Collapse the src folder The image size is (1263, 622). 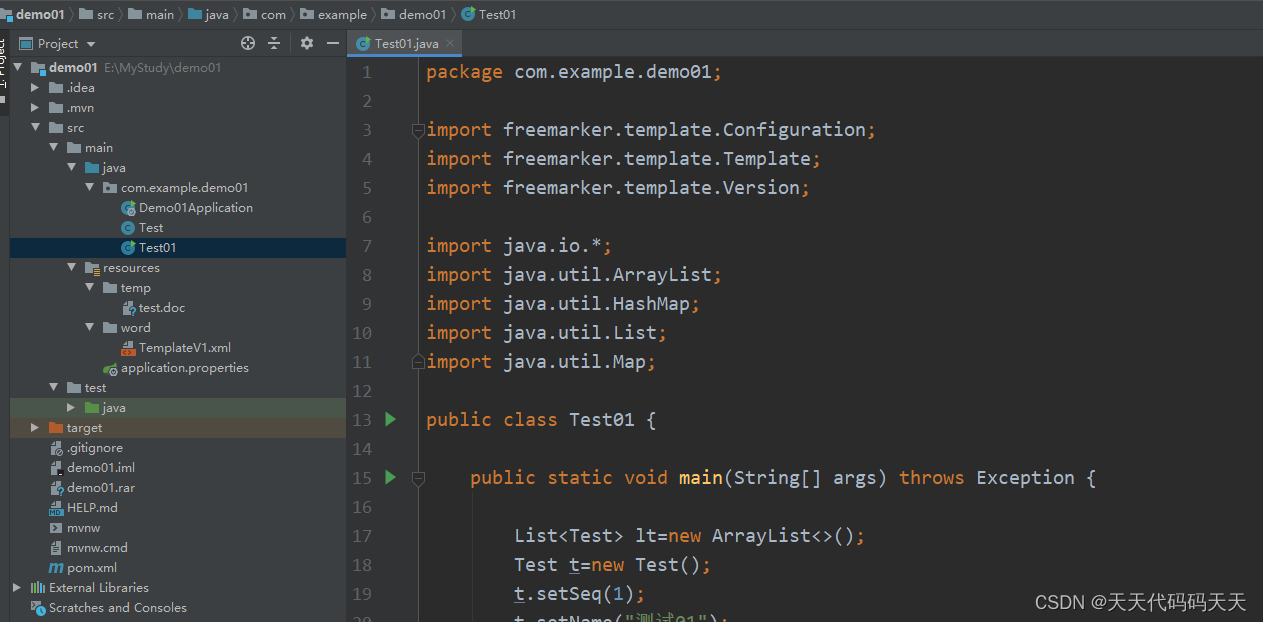click(36, 127)
